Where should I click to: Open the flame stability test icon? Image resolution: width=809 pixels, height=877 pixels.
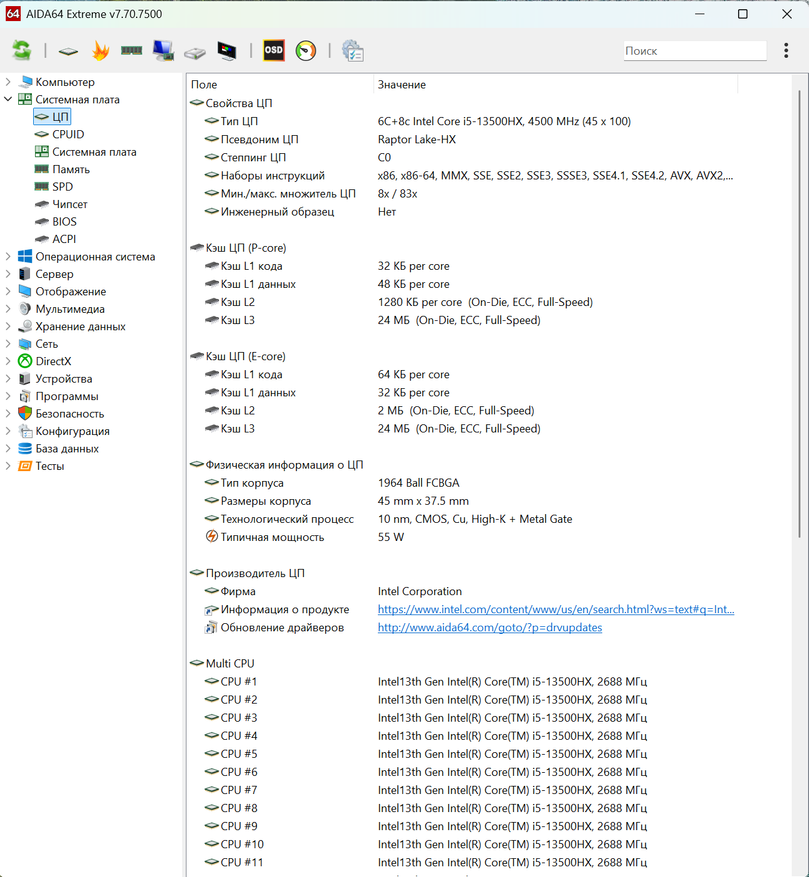tap(100, 51)
